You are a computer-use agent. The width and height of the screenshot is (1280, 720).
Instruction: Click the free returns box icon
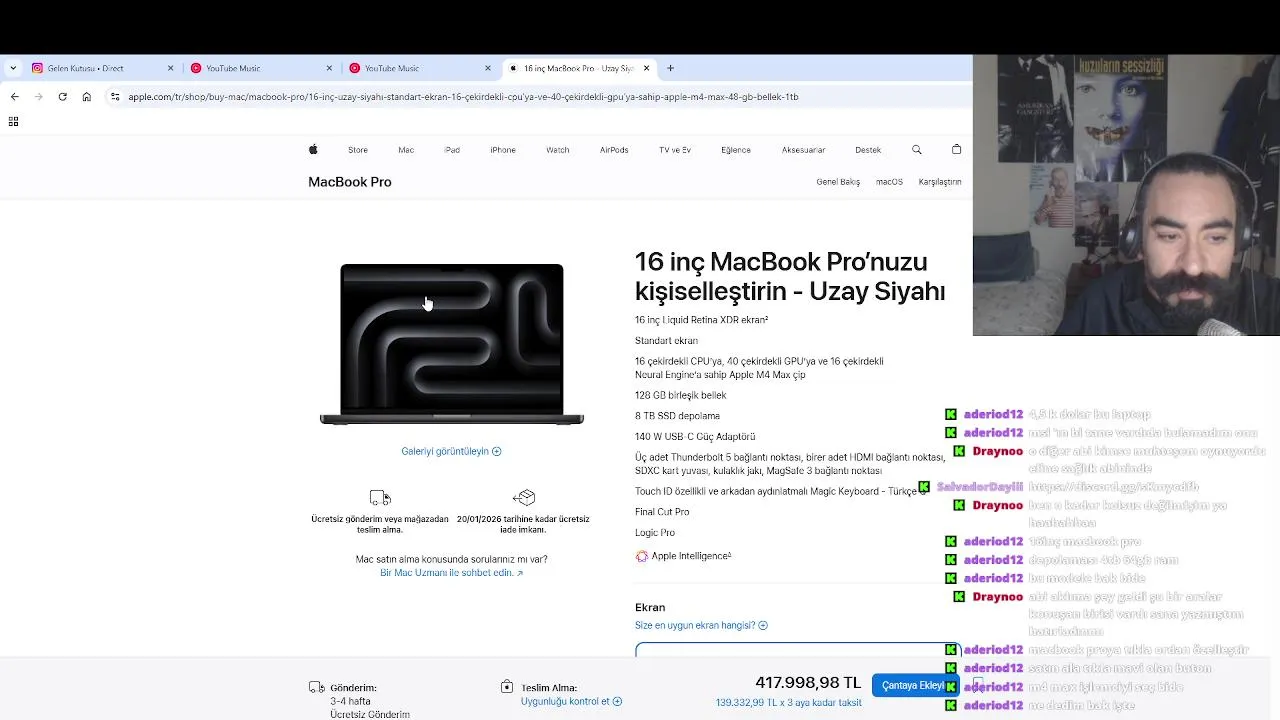pyautogui.click(x=524, y=497)
